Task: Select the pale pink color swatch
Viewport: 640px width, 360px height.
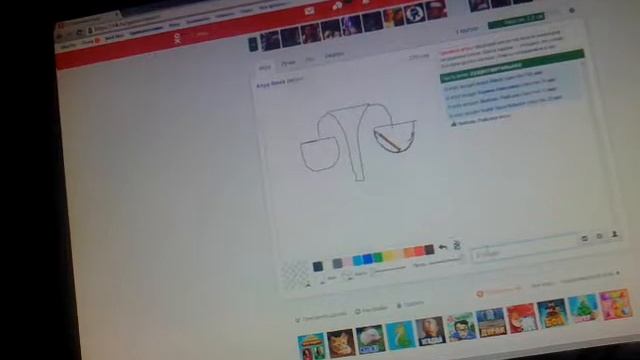Action: coord(347,262)
